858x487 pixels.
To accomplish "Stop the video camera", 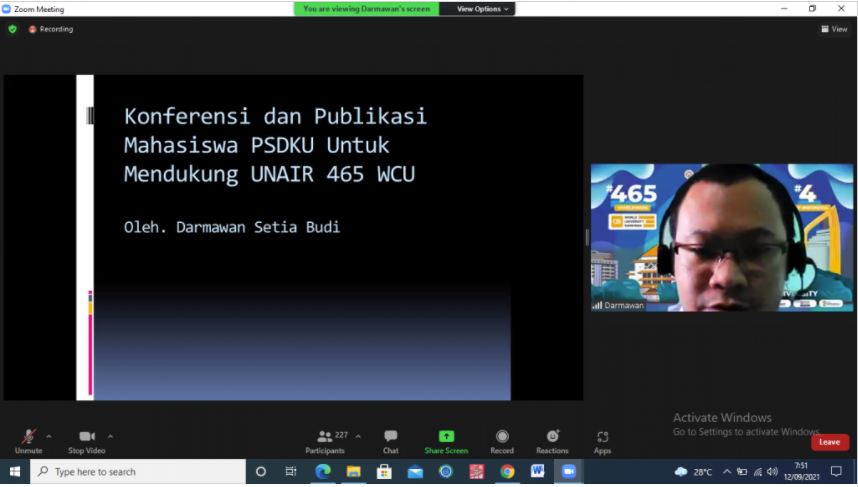I will pyautogui.click(x=87, y=440).
